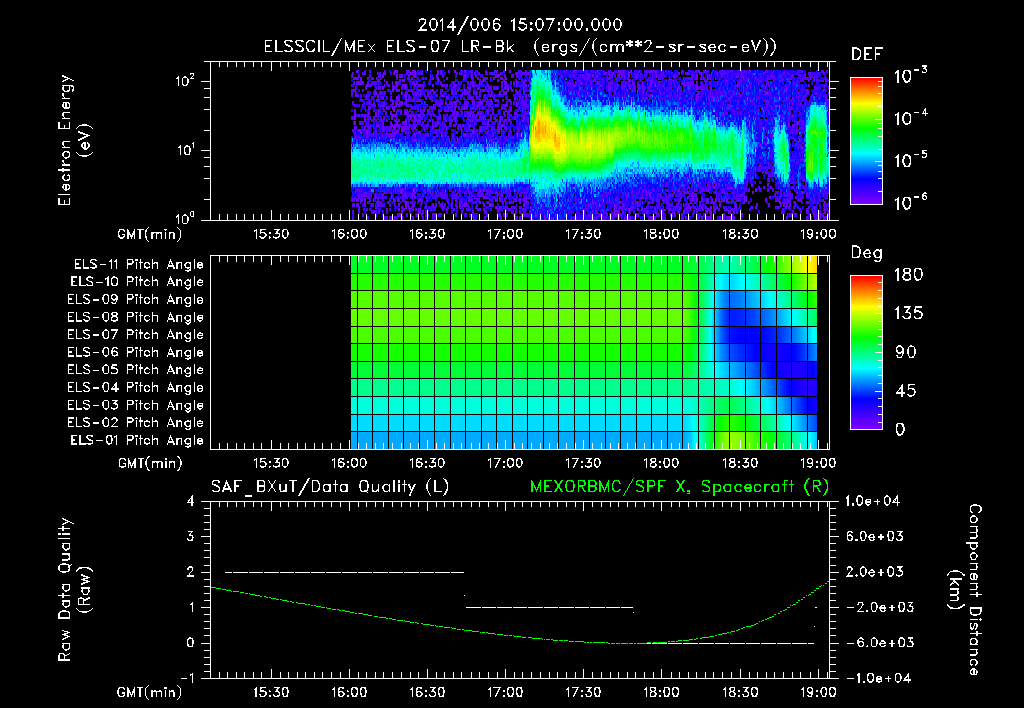Click the Deg pitch angle color bar

866,353
